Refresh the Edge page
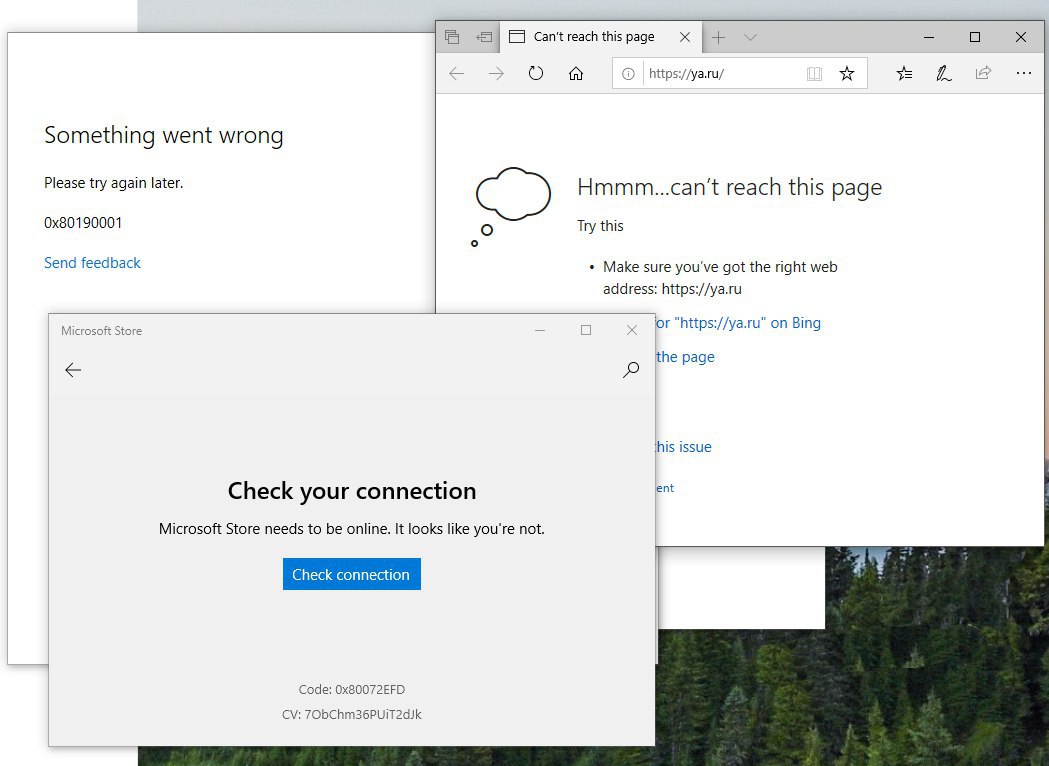Viewport: 1049px width, 766px height. pyautogui.click(x=536, y=73)
